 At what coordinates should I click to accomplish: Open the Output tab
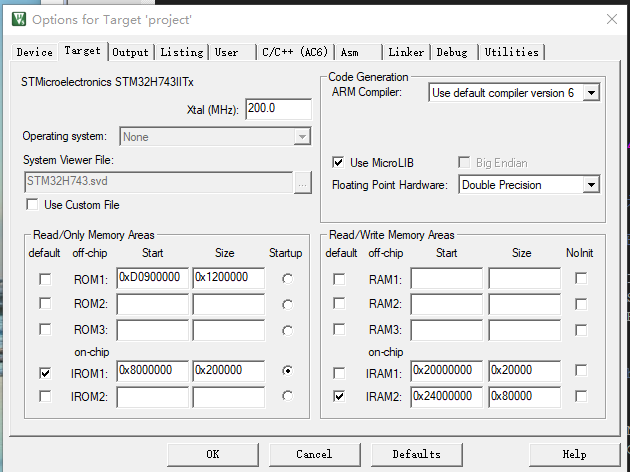pyautogui.click(x=131, y=52)
